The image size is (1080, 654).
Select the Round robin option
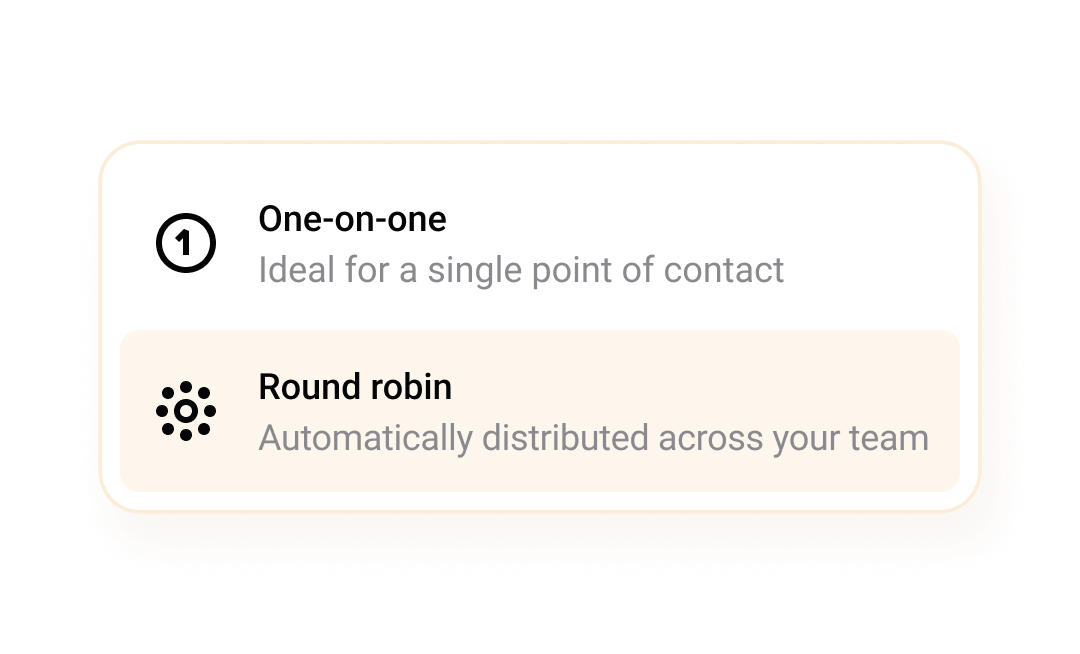pos(540,410)
